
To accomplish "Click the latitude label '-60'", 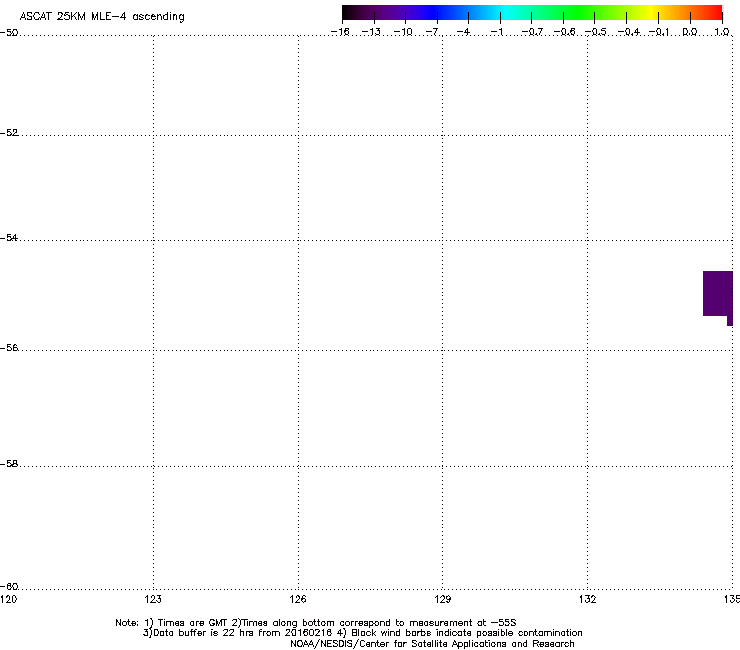I will [9, 587].
